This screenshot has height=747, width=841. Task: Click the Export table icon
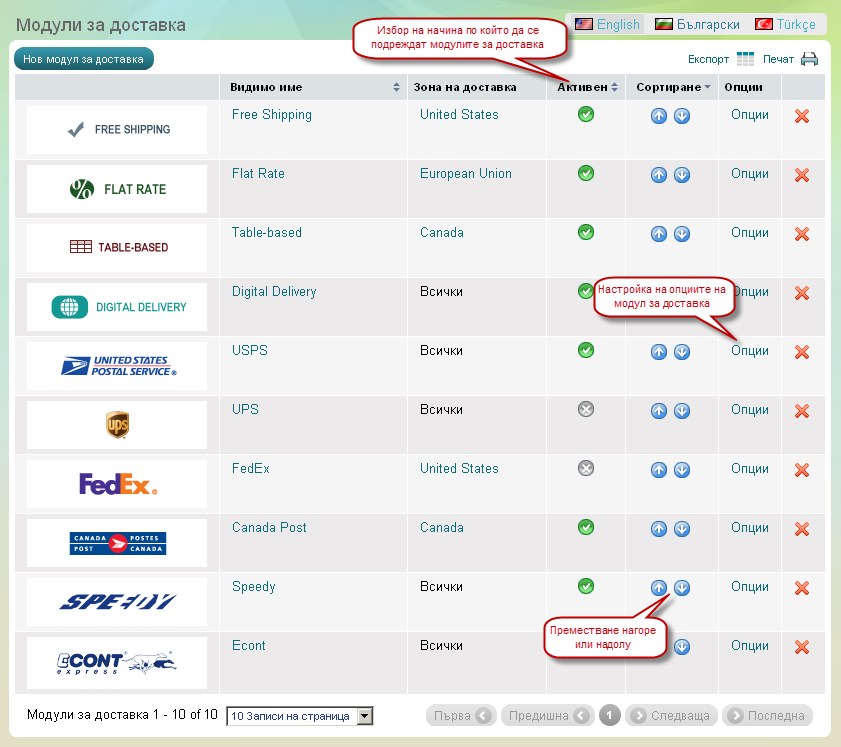pyautogui.click(x=745, y=59)
